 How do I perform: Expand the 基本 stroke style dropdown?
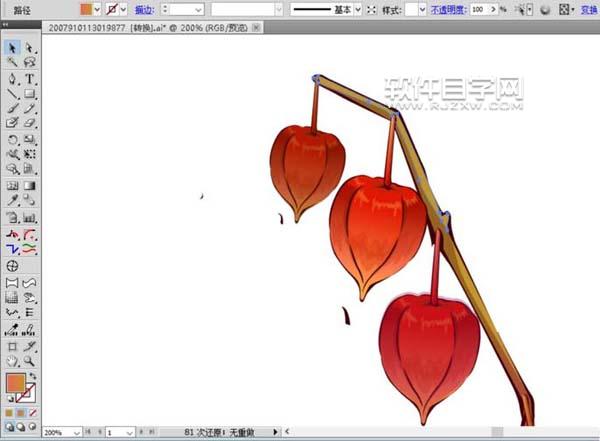click(357, 9)
